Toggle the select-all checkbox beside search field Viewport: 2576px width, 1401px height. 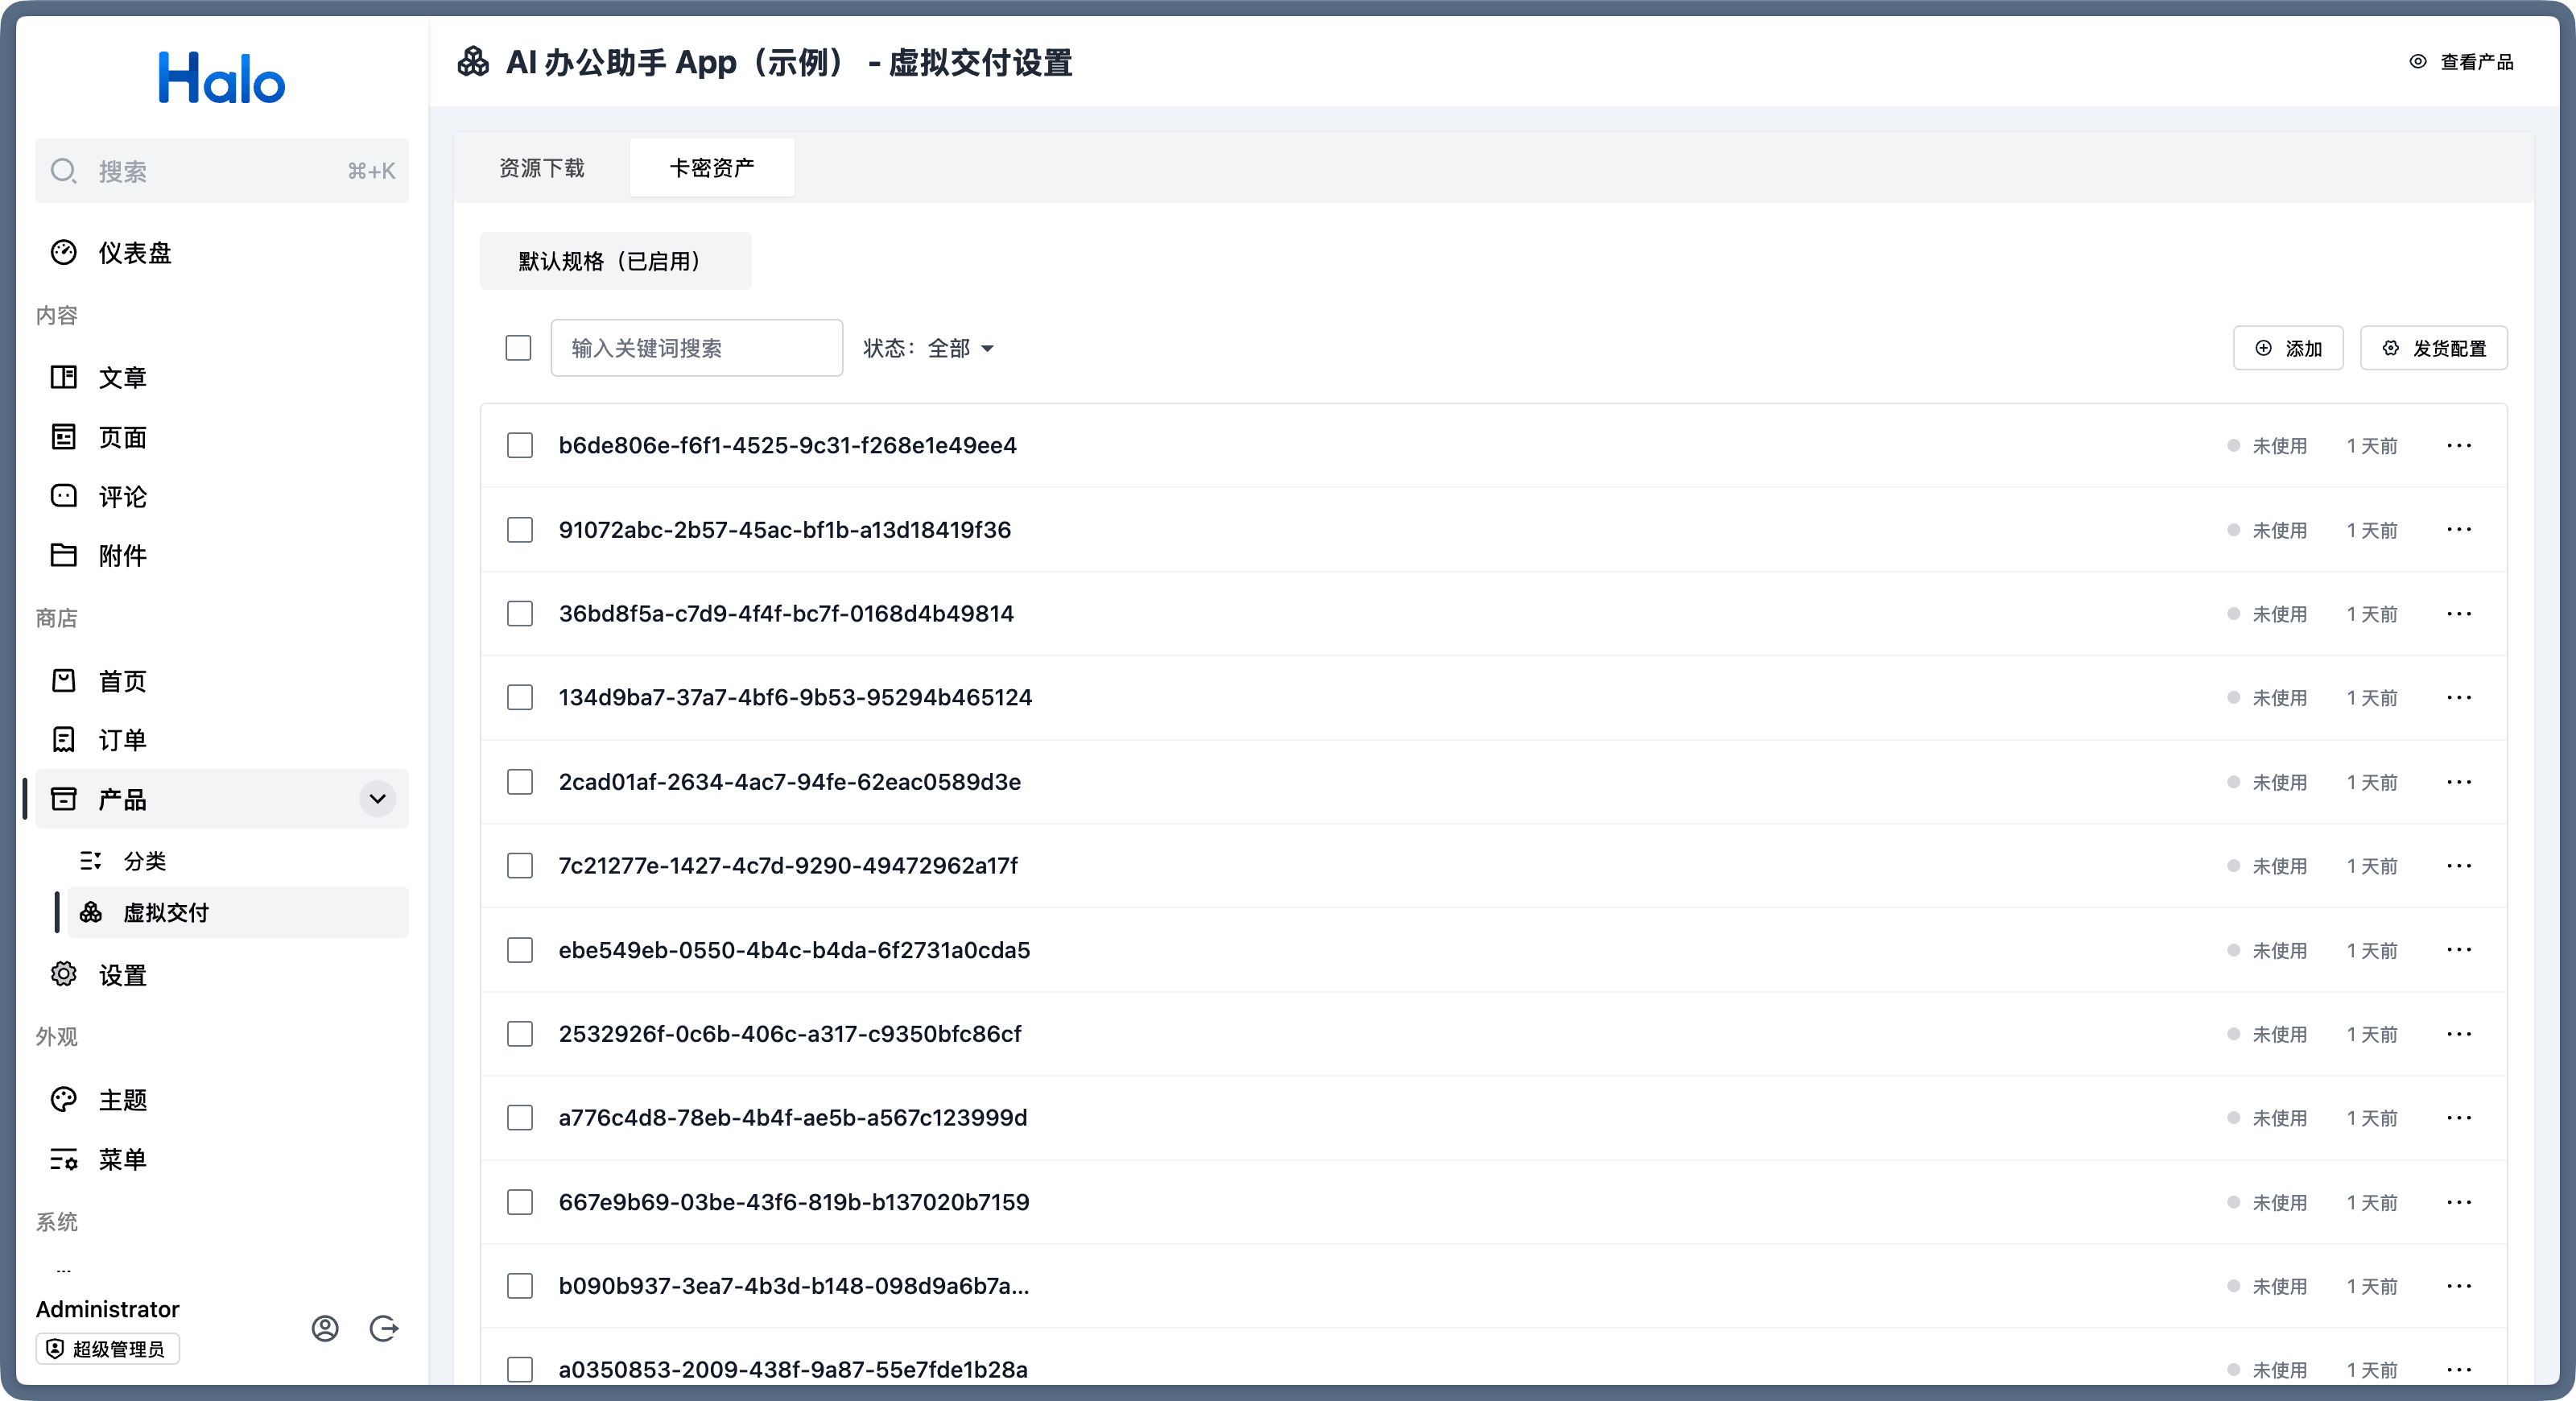518,348
